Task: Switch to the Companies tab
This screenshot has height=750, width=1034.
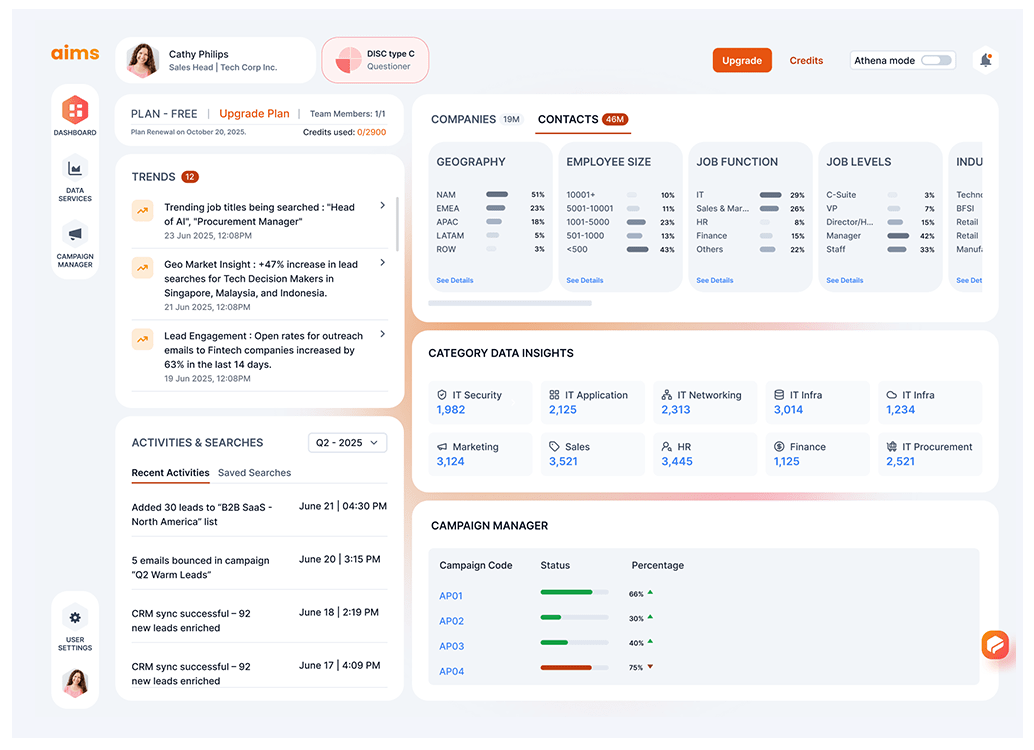Action: (463, 119)
